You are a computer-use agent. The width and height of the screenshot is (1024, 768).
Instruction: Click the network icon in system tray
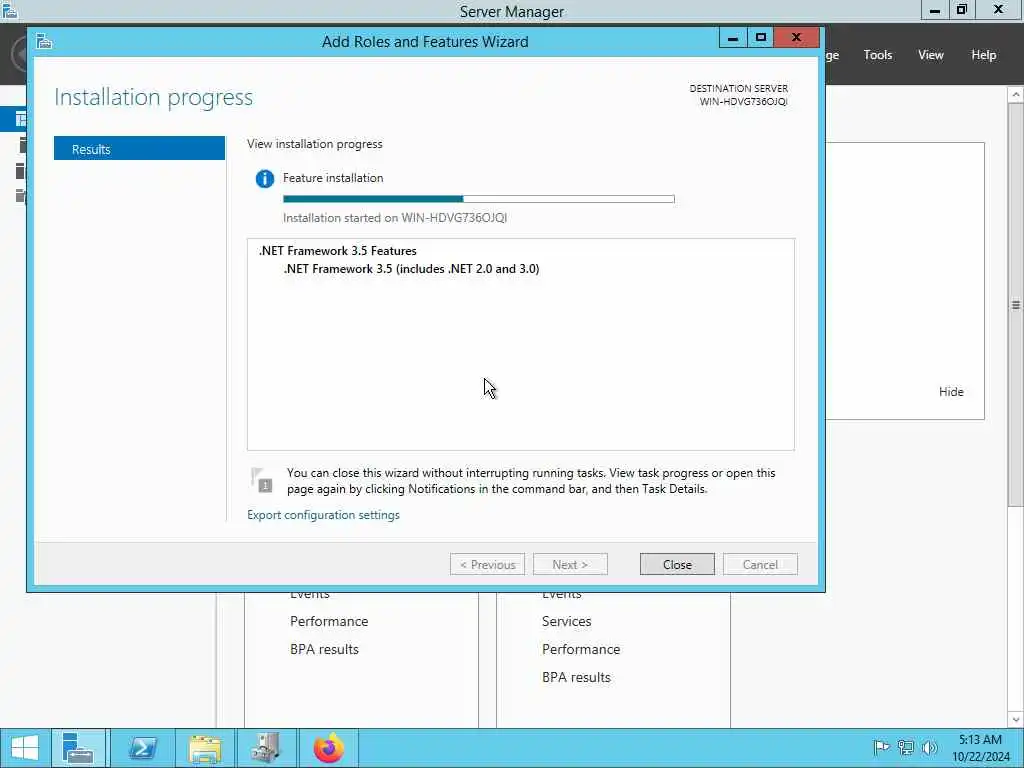[905, 747]
